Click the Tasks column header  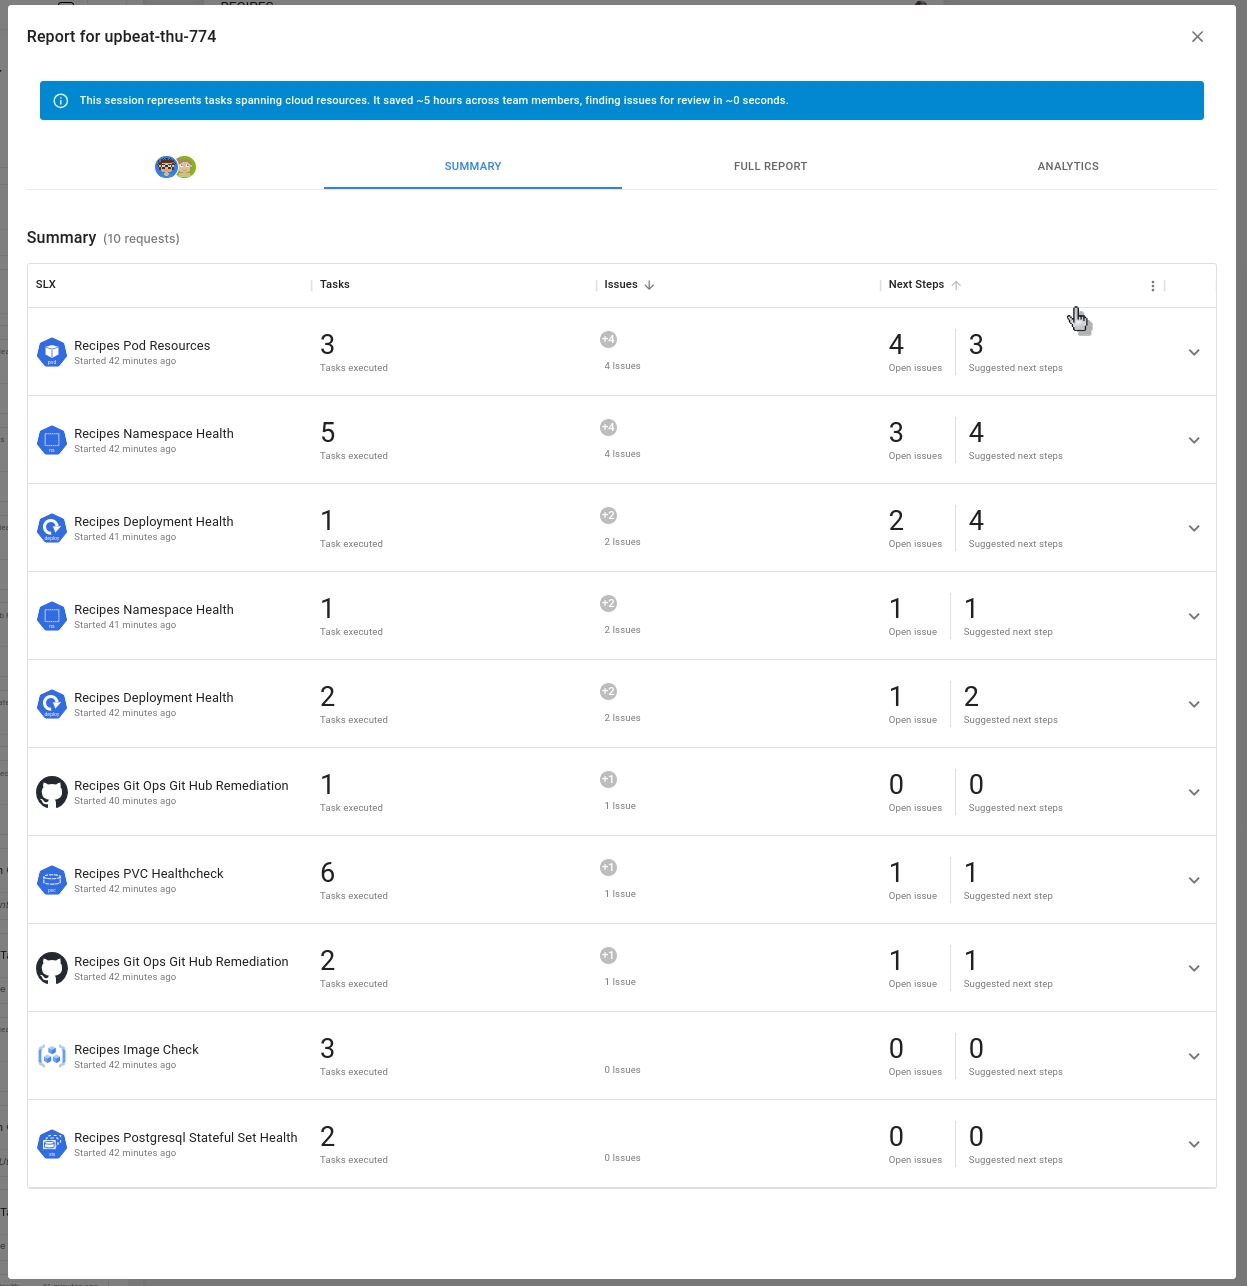[335, 285]
